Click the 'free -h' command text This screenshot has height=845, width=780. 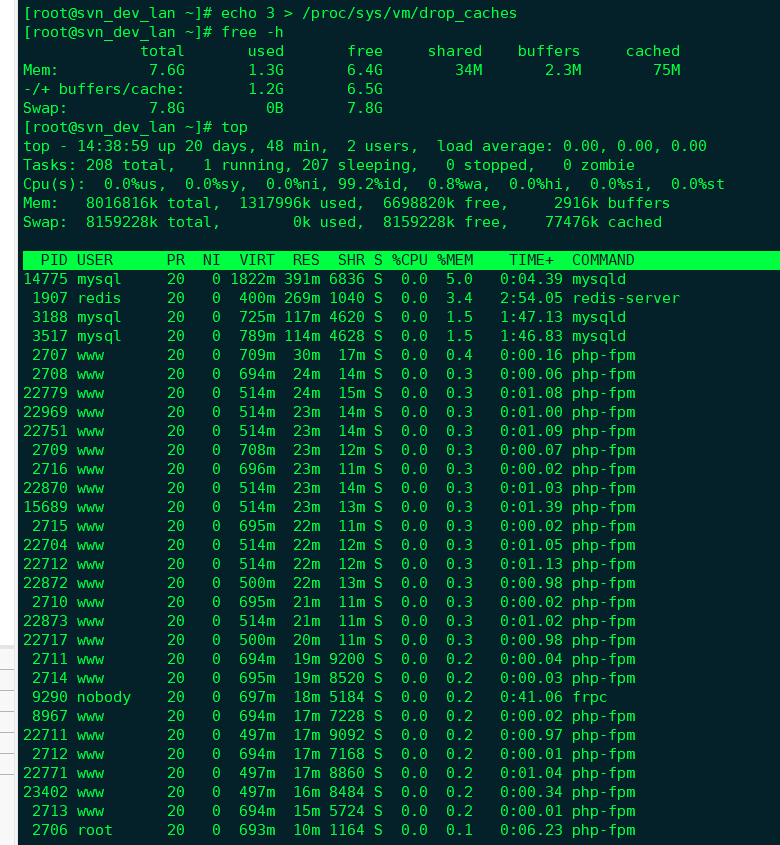(252, 32)
